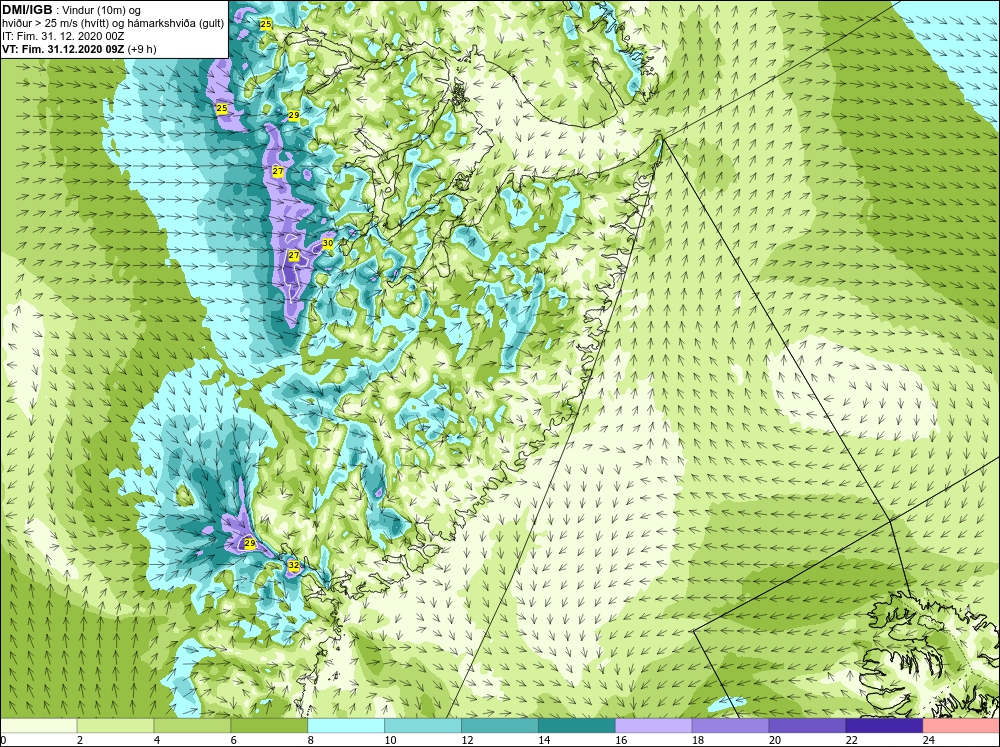Viewport: 1000px width, 747px height.
Task: Pick the pale yellow 0–2 m/s legend swatch
Action: click(x=38, y=725)
